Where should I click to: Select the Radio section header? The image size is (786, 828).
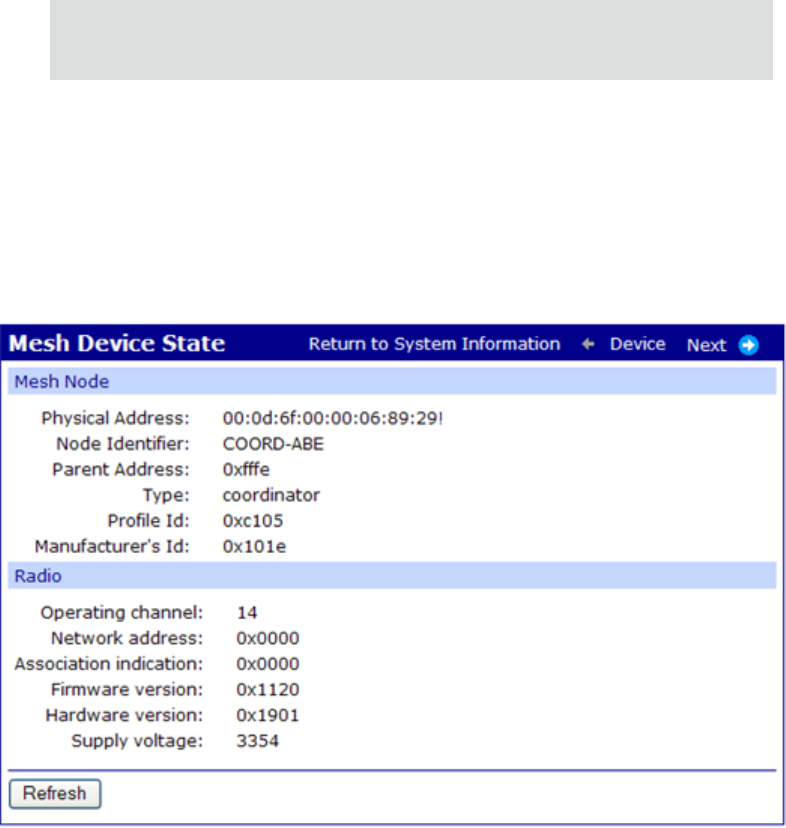[x=392, y=576]
